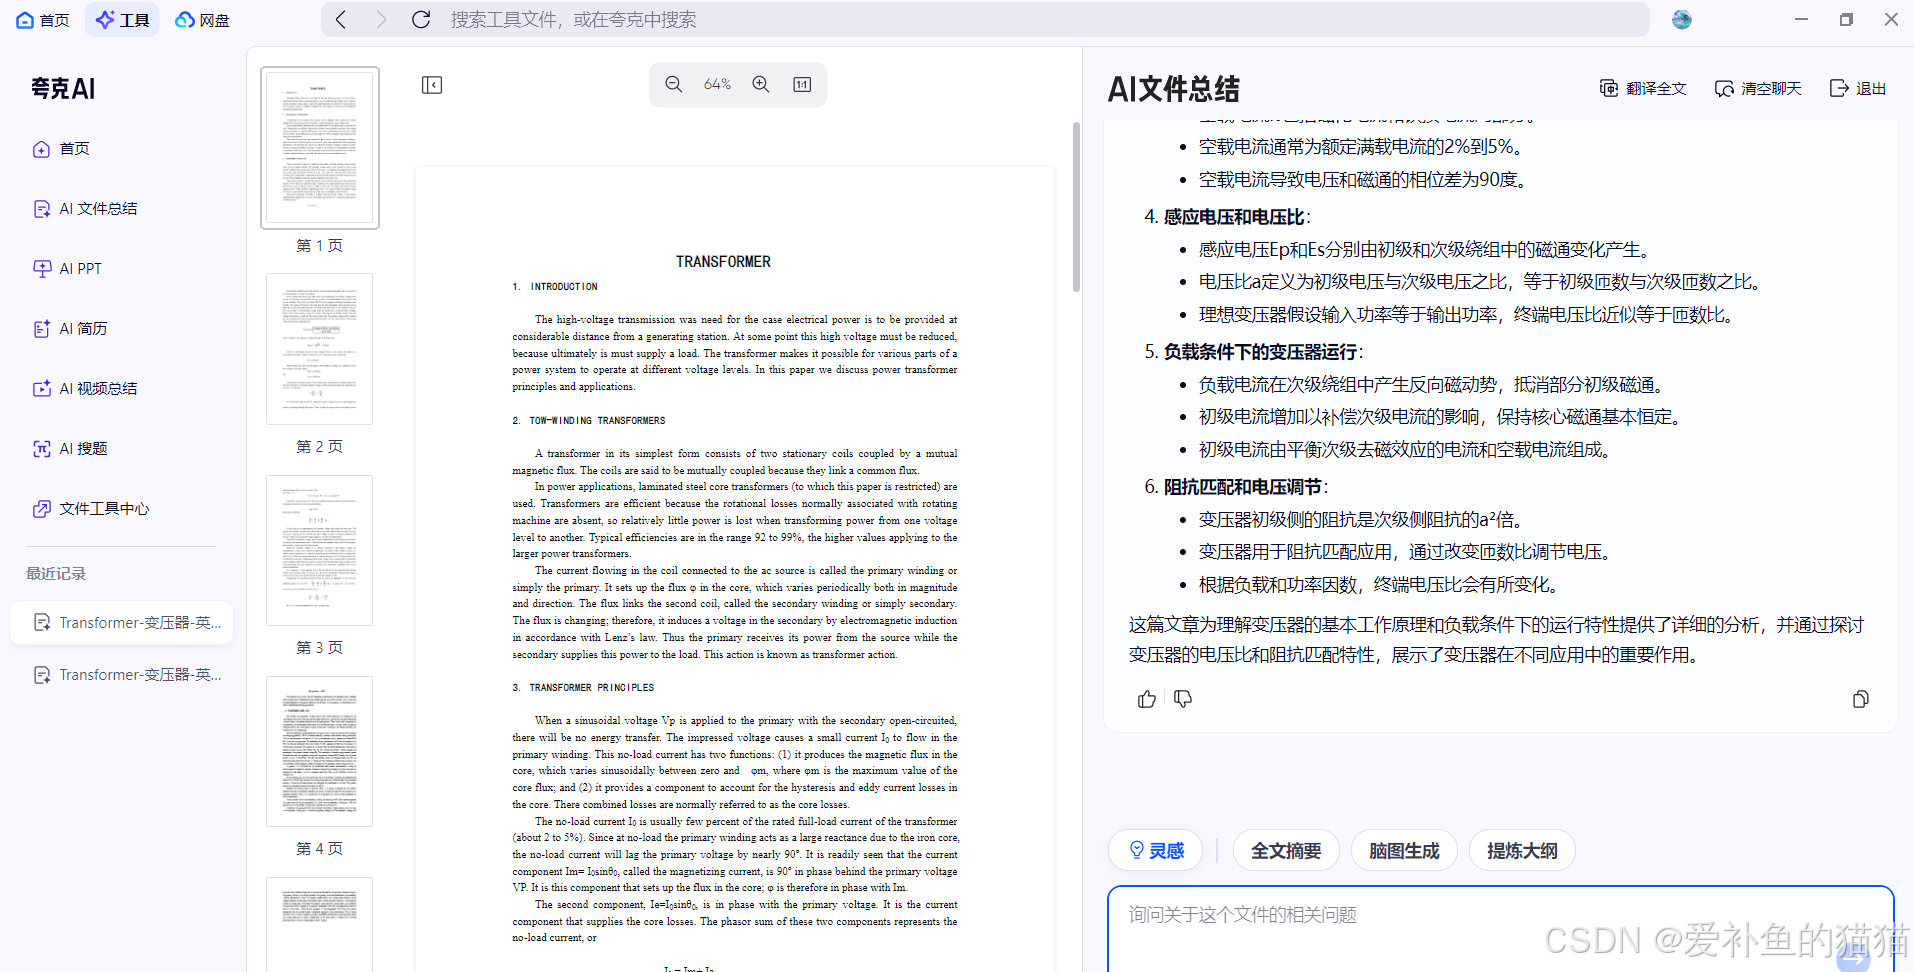Image resolution: width=1914 pixels, height=972 pixels.
Task: Click the 灵感 button
Action: (x=1156, y=851)
